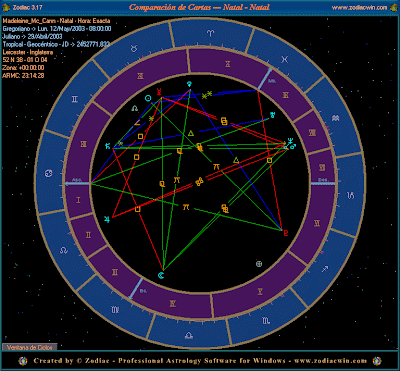Click the Sagittarius arrow symbol
400x371 pixels.
(325, 269)
